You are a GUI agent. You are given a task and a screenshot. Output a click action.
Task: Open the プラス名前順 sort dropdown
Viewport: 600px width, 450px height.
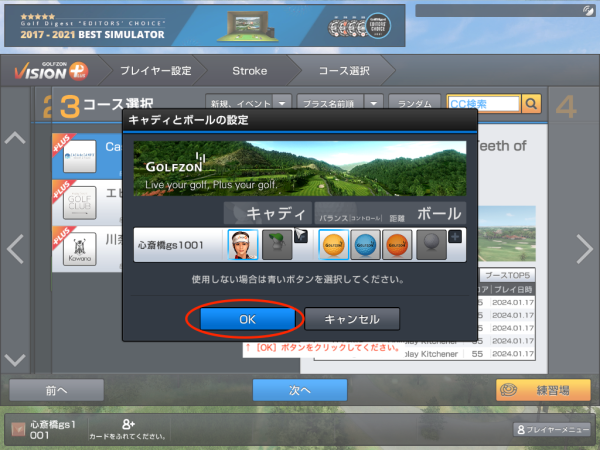(x=340, y=104)
